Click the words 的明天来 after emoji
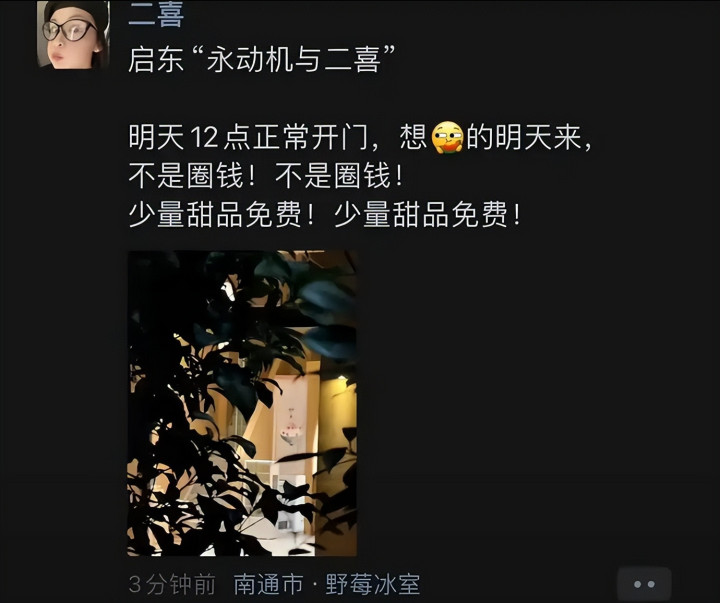Screen dimensions: 720x603 (524, 137)
